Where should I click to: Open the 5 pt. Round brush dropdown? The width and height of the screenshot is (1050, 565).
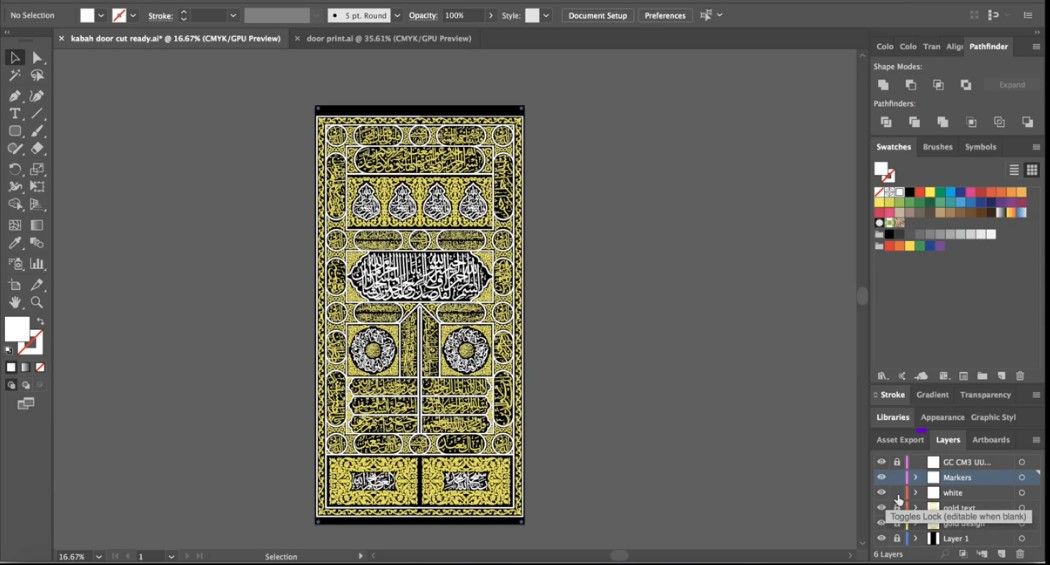(397, 15)
